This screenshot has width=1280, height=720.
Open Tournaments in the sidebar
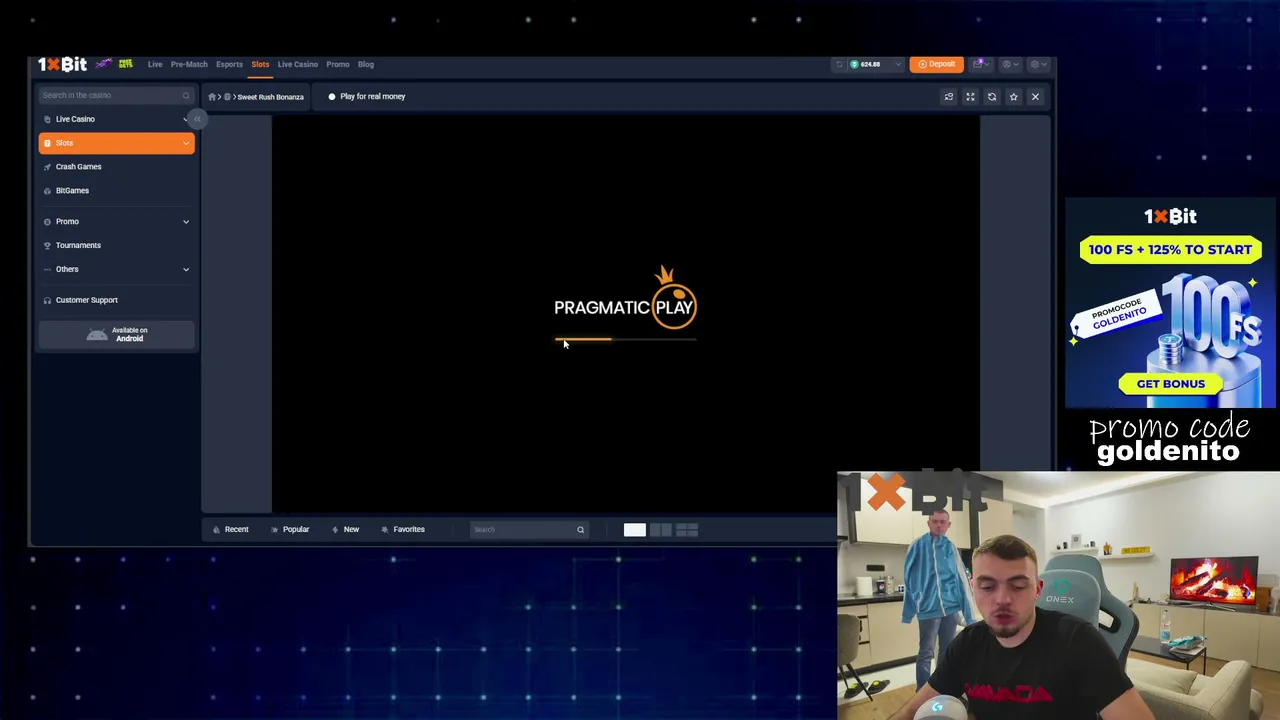tap(78, 245)
